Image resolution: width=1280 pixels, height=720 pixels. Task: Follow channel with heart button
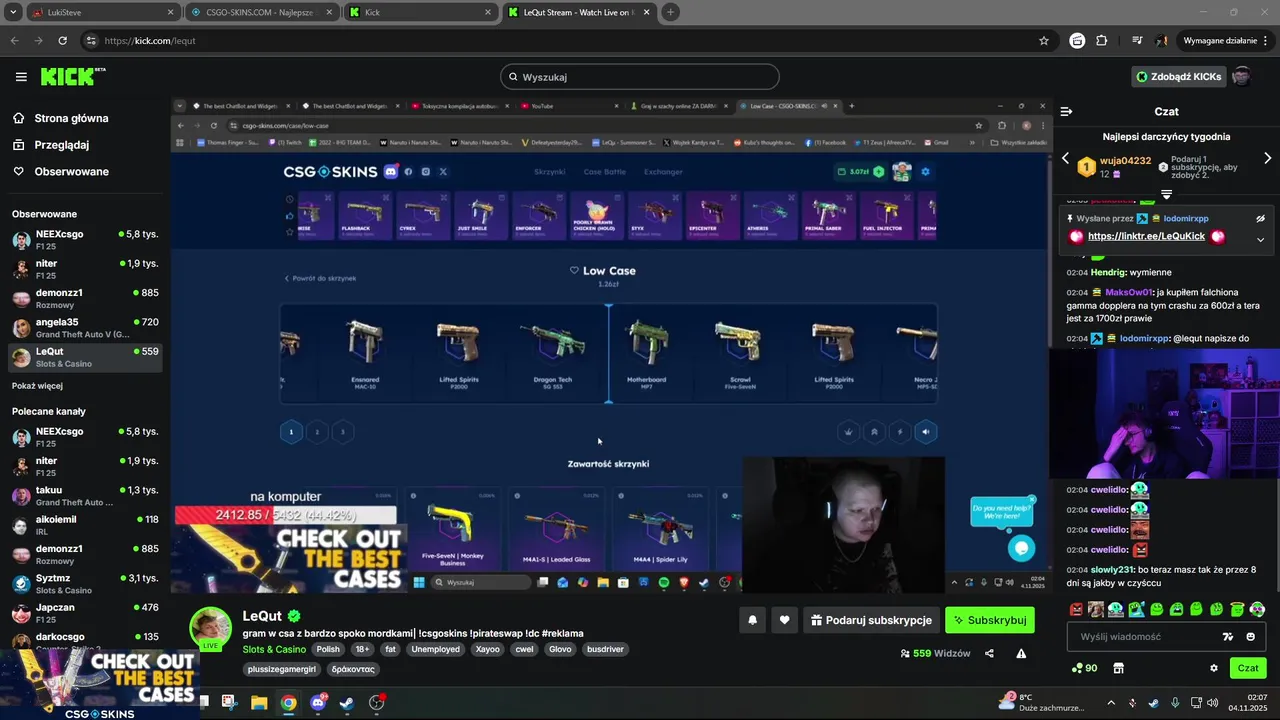784,620
